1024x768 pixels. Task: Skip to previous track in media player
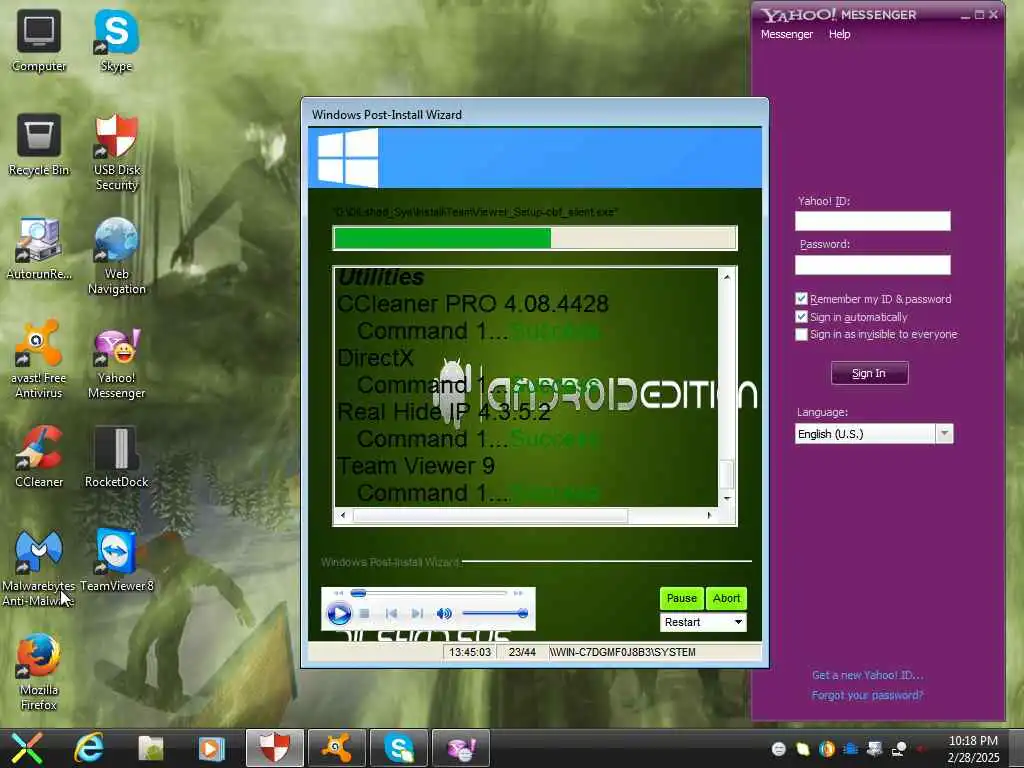click(x=391, y=613)
